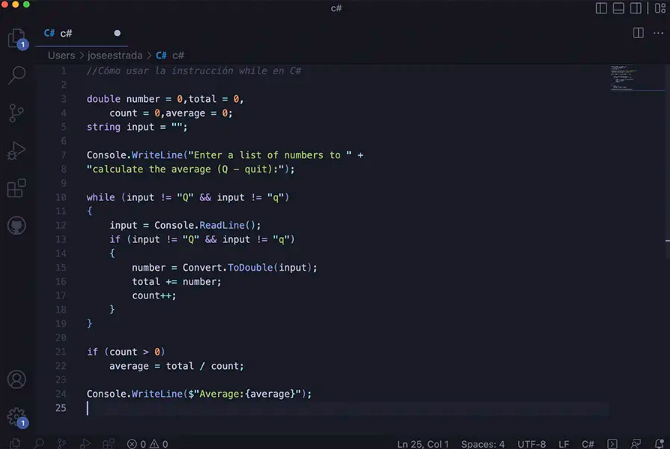Split the editor to the right
Viewport: 670px width, 449px height.
[638, 33]
